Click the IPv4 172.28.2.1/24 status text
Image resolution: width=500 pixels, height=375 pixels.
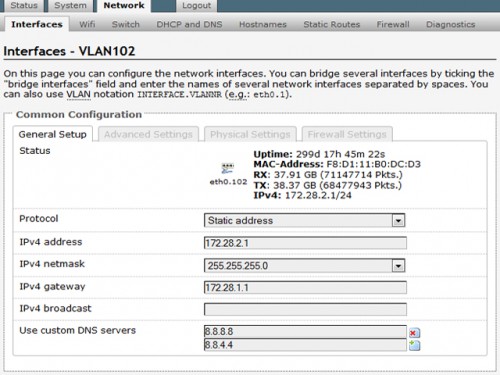(302, 195)
